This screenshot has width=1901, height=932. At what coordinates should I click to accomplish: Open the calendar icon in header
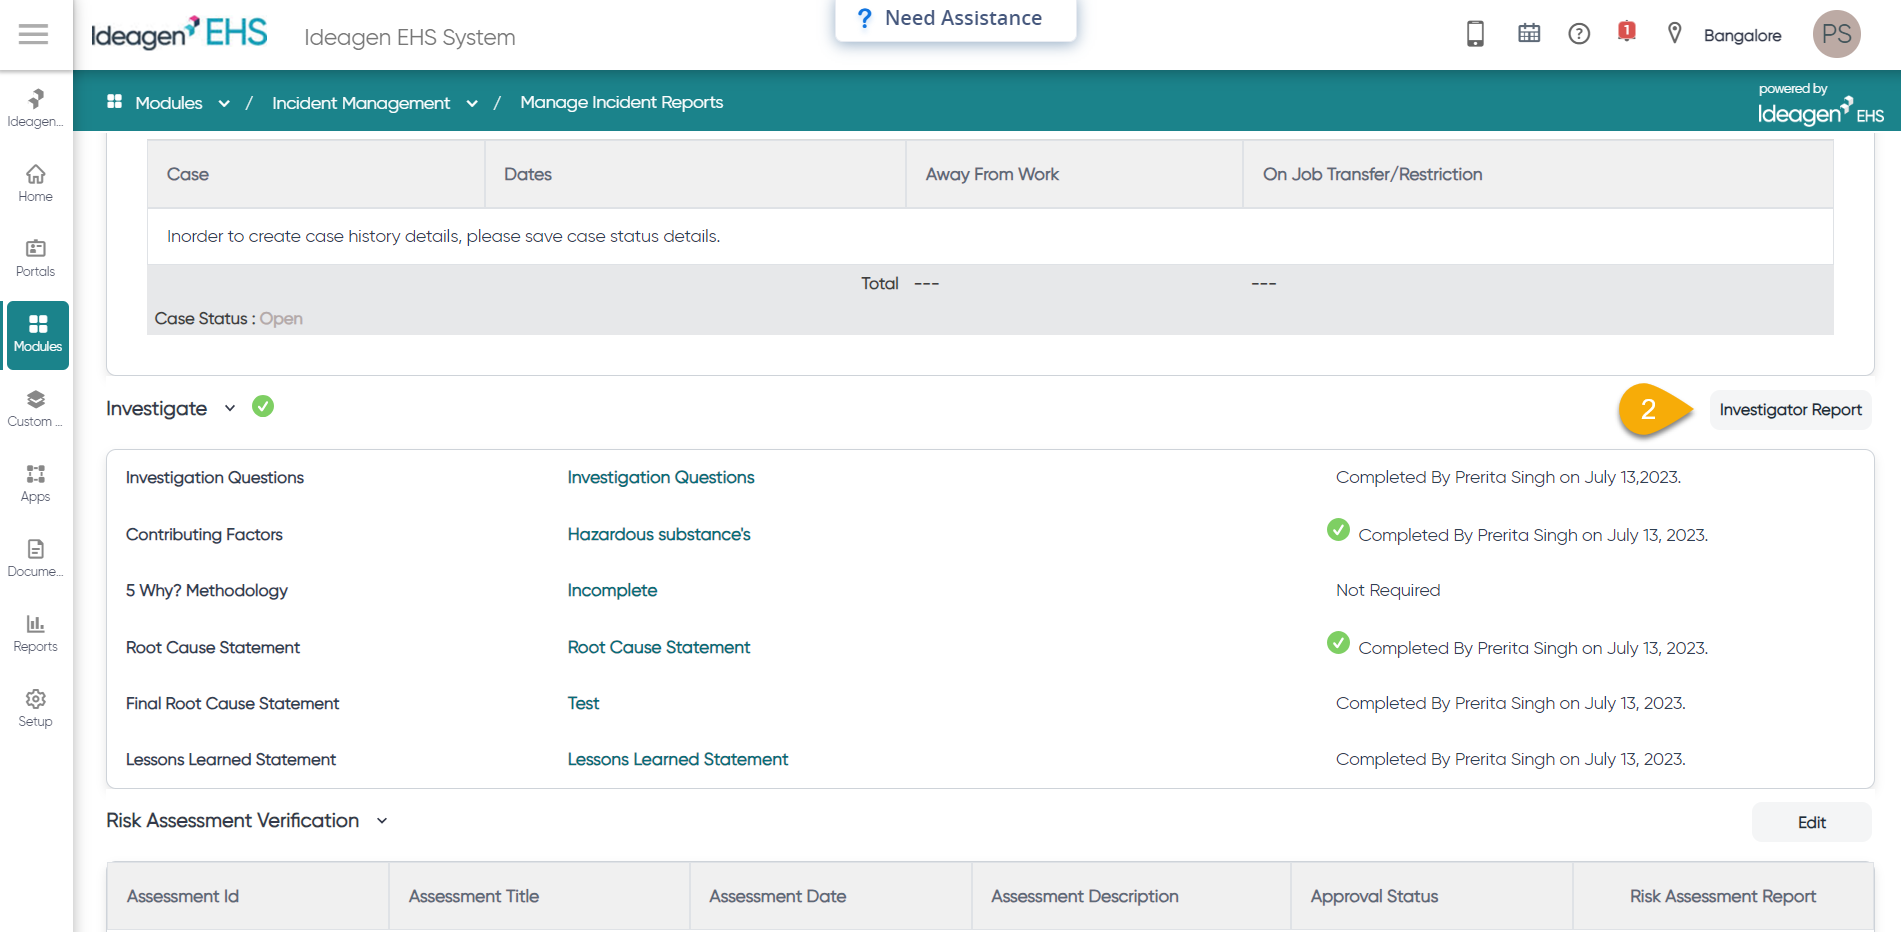(1529, 34)
